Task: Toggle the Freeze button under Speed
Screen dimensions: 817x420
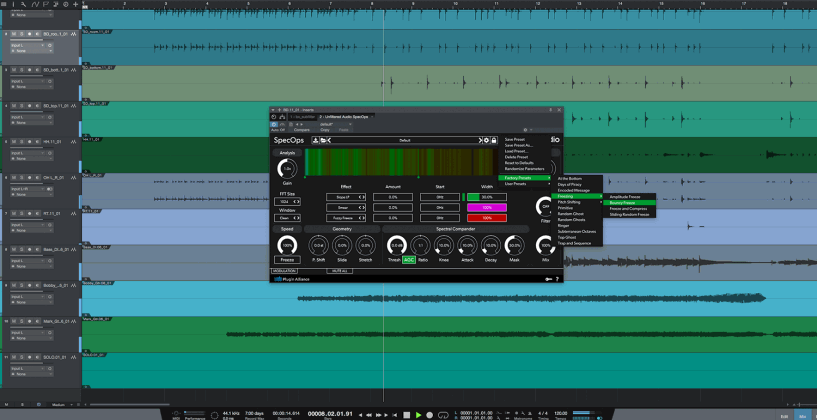Action: pos(287,259)
